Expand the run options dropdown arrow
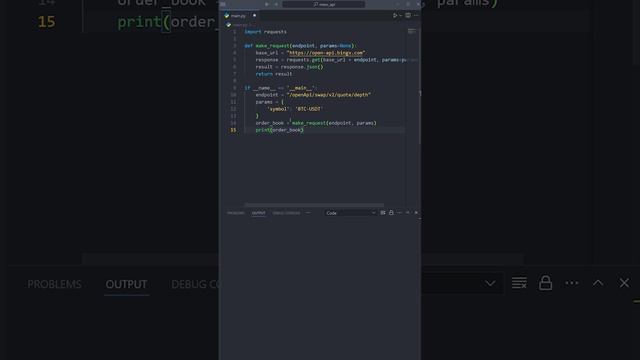The height and width of the screenshot is (360, 640). coord(400,16)
